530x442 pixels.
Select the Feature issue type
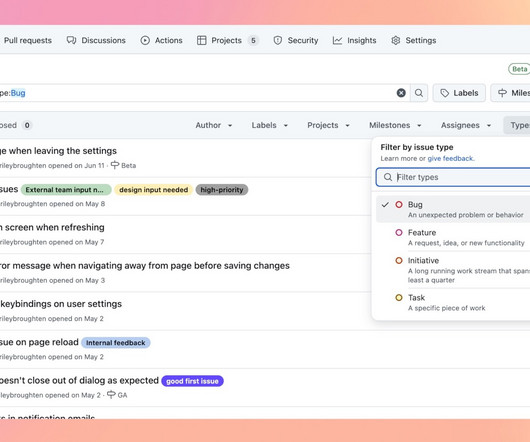click(453, 237)
